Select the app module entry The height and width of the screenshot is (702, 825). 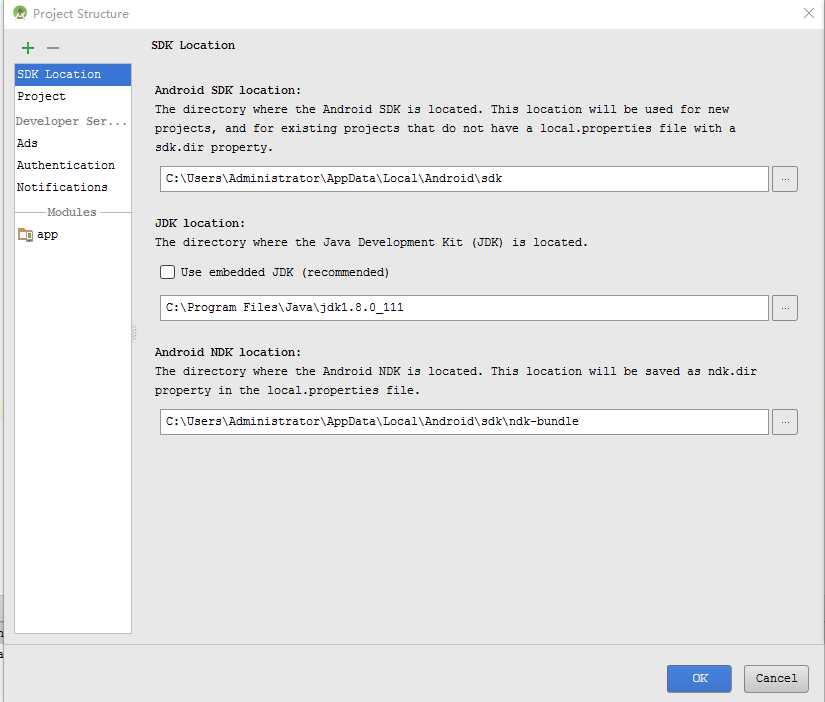(73, 234)
